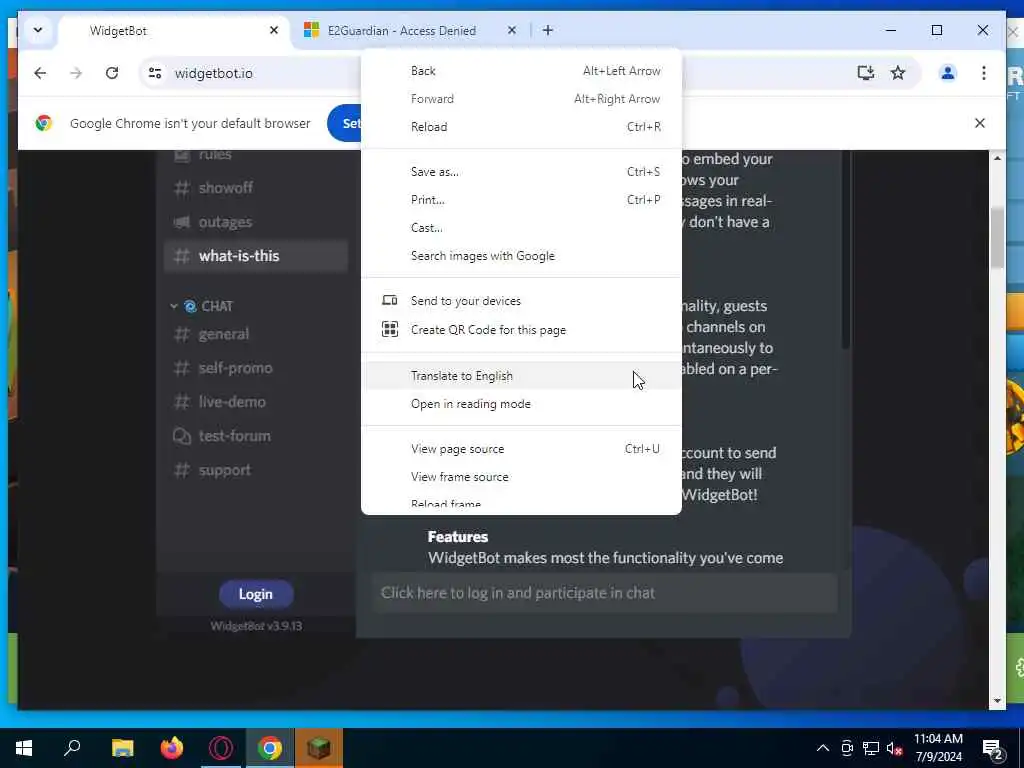The width and height of the screenshot is (1024, 768).
Task: Switch to the E2Guardian - Access Denied tab
Action: [x=412, y=31]
